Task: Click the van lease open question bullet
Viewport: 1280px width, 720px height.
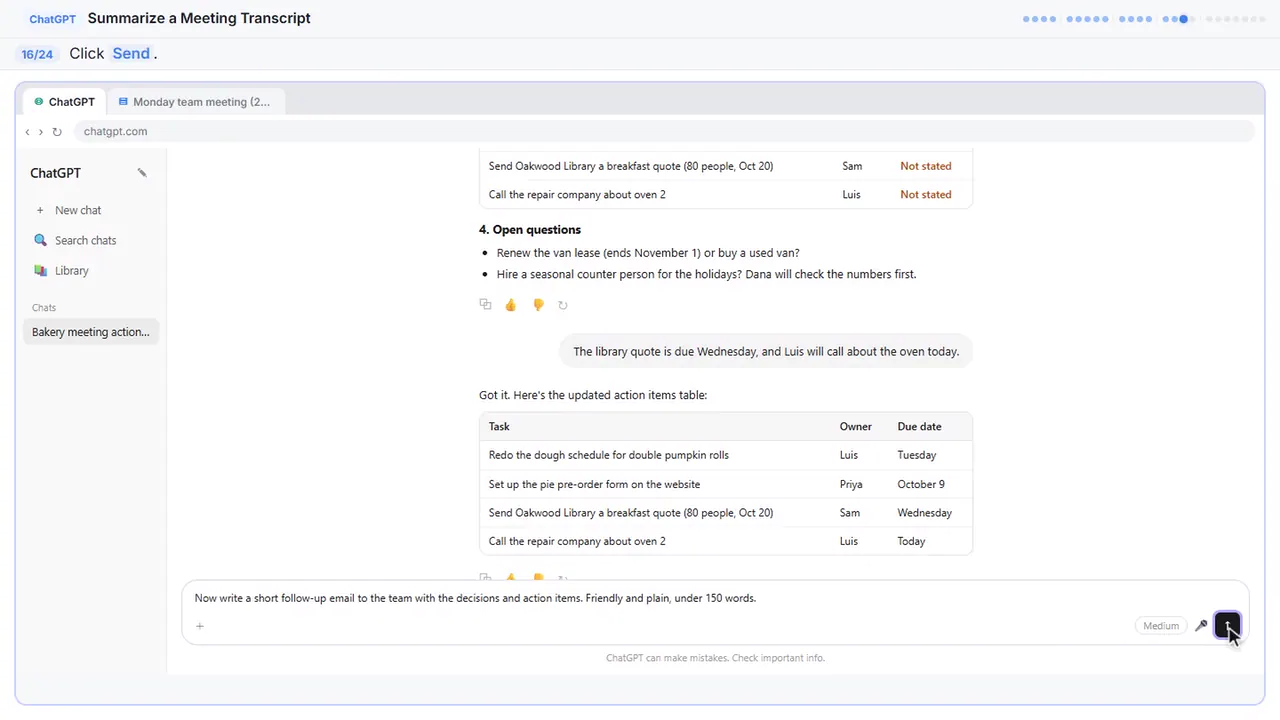Action: click(648, 253)
